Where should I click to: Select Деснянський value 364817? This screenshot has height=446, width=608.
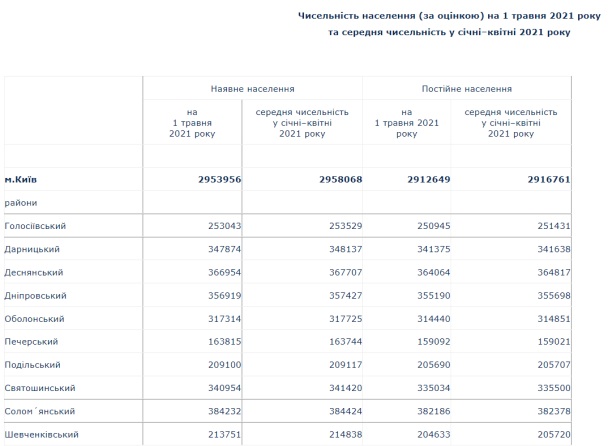(554, 273)
